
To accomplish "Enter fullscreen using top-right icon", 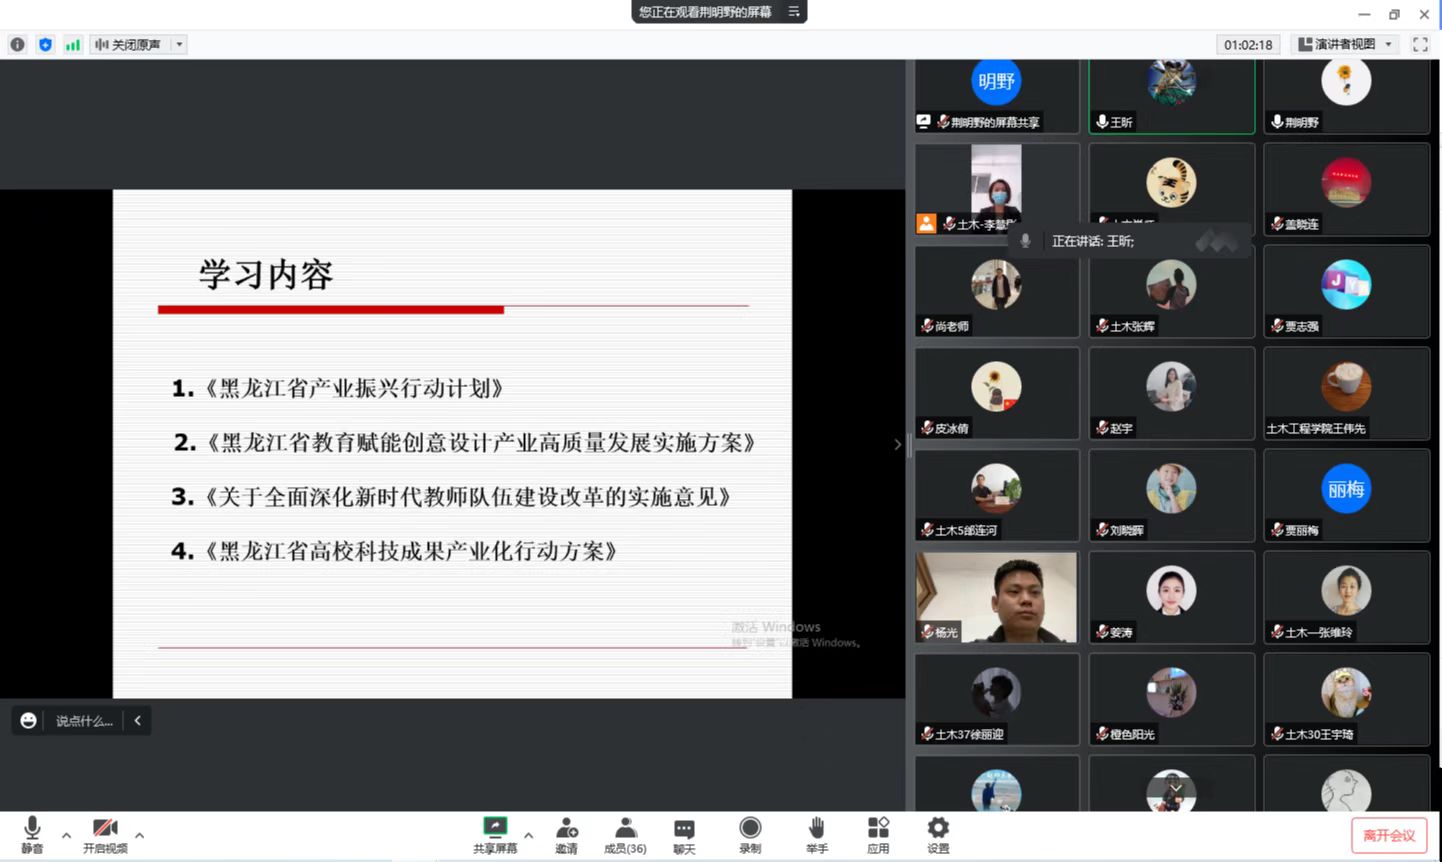I will (x=1420, y=44).
